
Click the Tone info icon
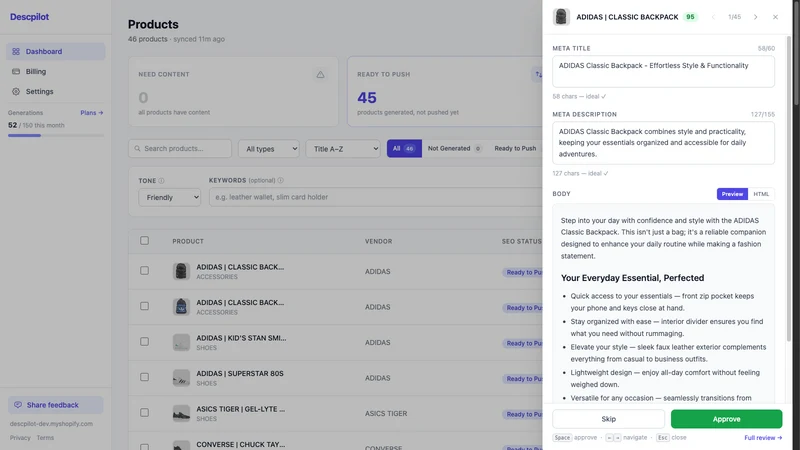(x=161, y=181)
